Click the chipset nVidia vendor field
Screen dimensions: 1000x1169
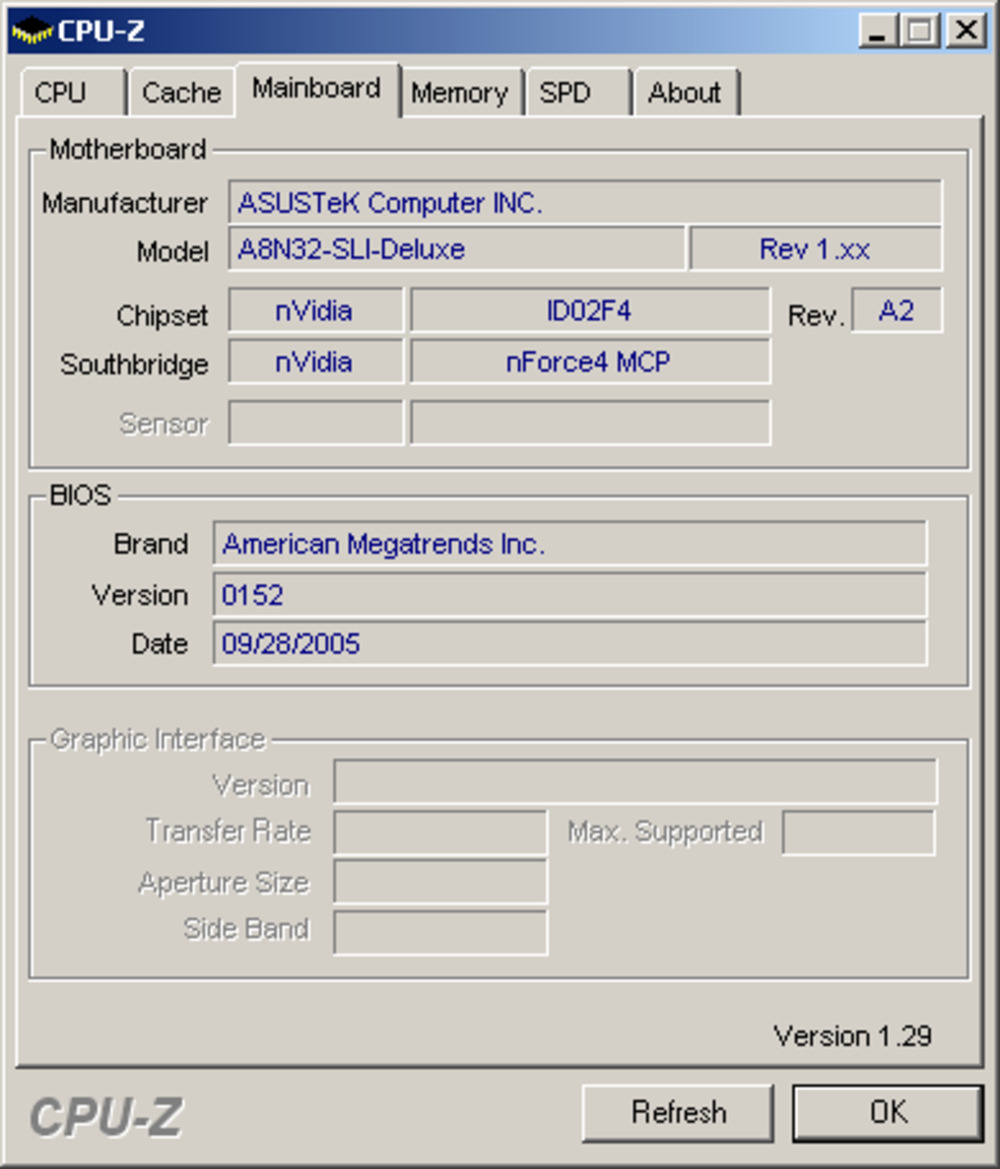(x=315, y=310)
